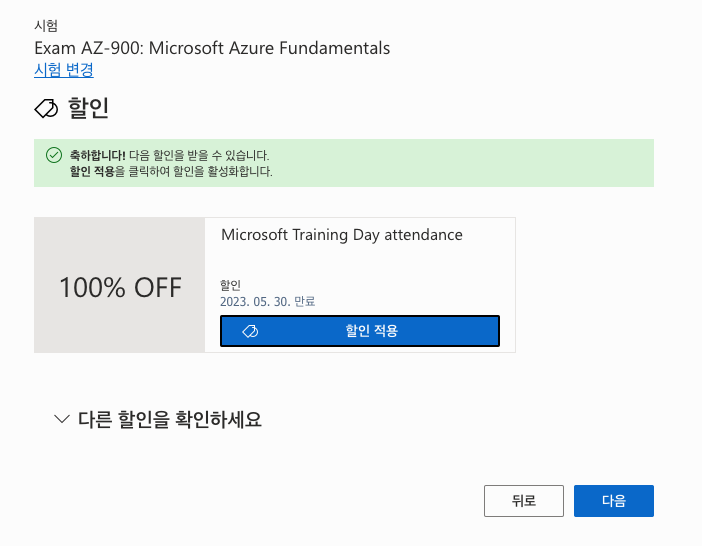Click the tag icon inside 할인 적용 button
Screen dimensions: 702x546
[250, 331]
